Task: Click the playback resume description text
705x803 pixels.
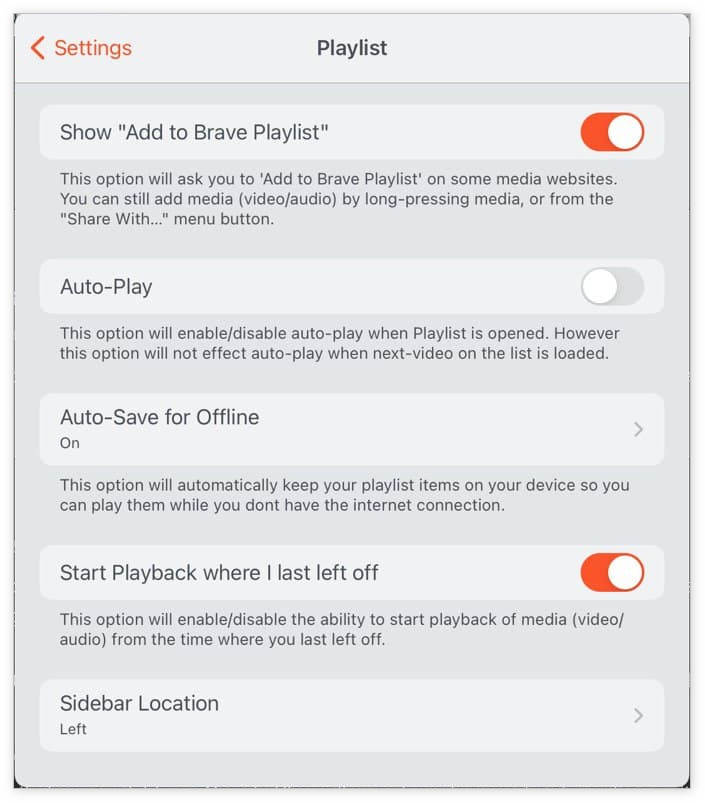Action: point(341,629)
